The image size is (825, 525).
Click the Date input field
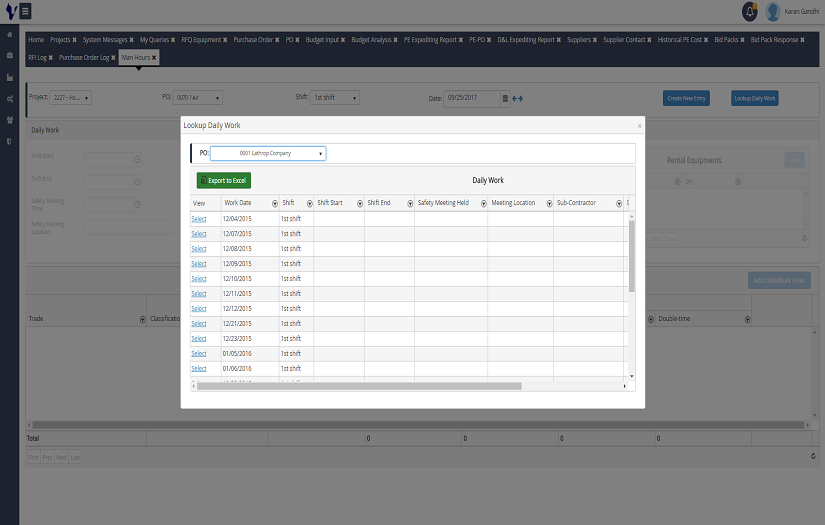click(471, 98)
